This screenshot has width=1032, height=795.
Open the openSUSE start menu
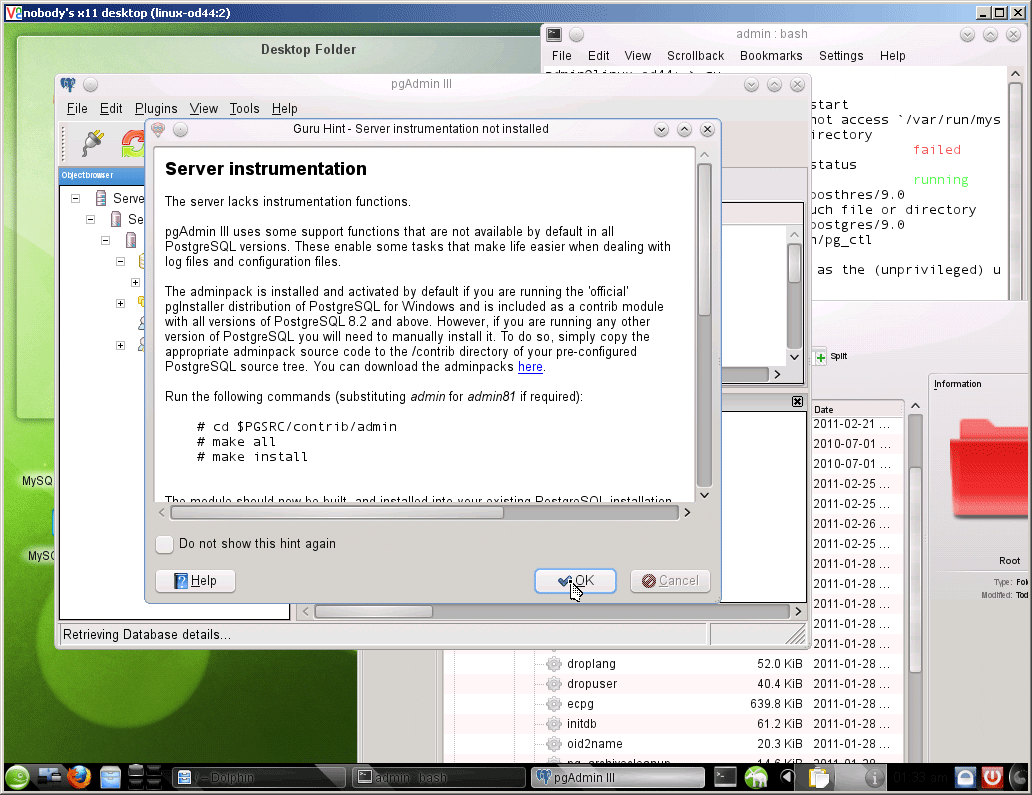(x=18, y=778)
